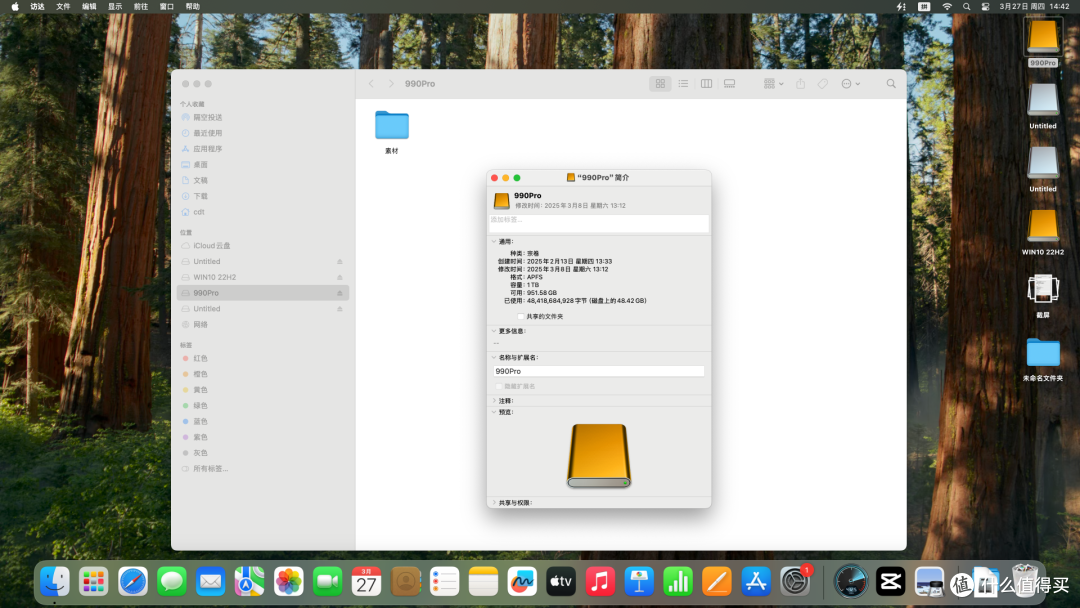Viewport: 1080px width, 608px height.
Task: Switch Finder to gallery view
Action: click(x=729, y=83)
